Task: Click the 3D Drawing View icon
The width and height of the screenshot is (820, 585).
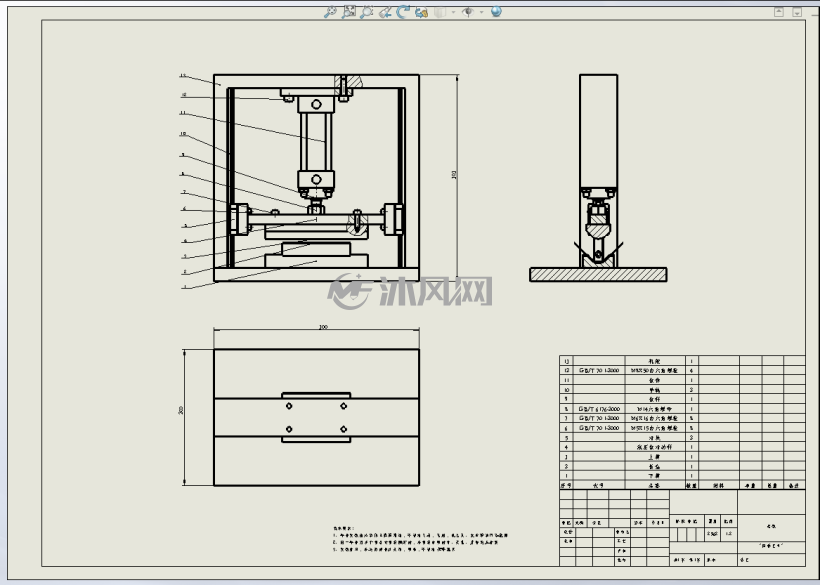Action: 421,12
